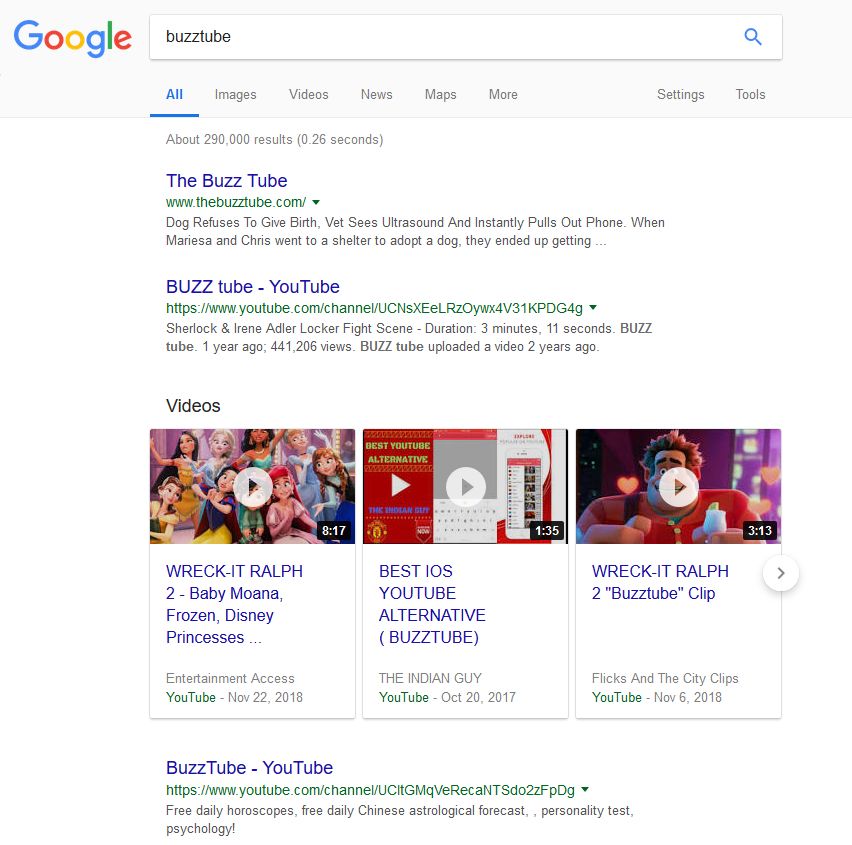852x845 pixels.
Task: Expand the More search categories menu
Action: 503,95
